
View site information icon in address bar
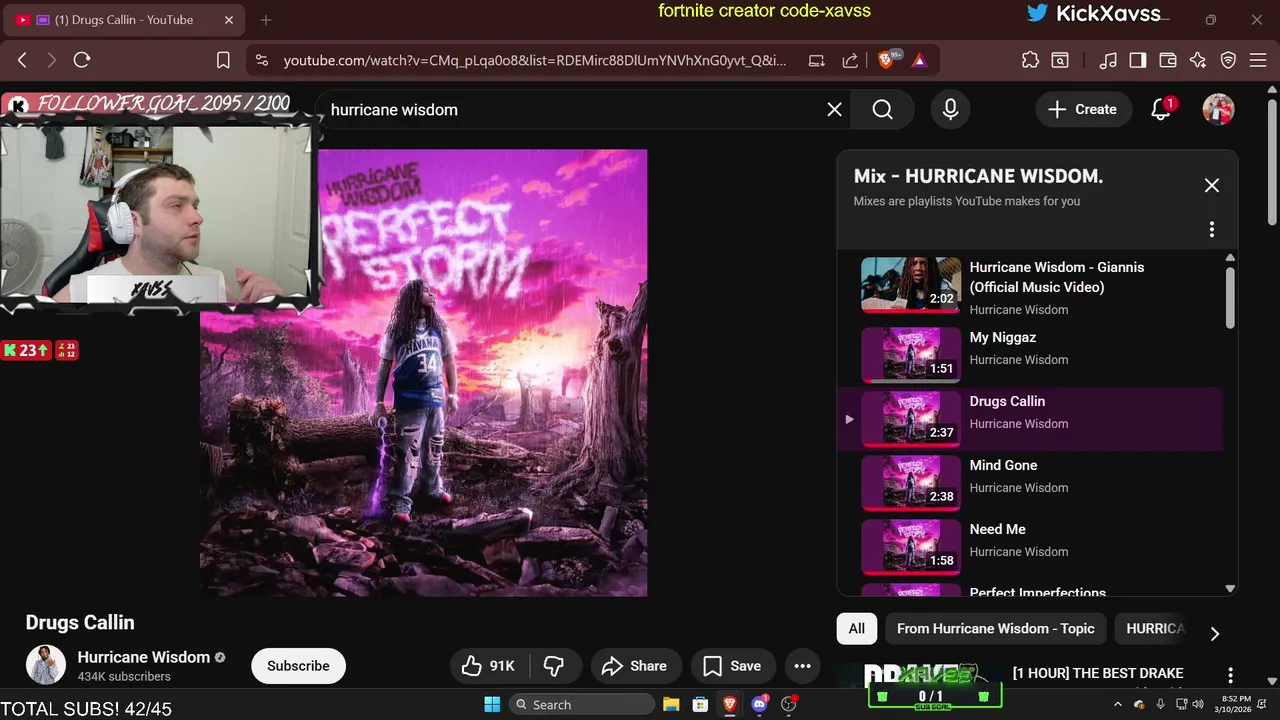pos(262,60)
